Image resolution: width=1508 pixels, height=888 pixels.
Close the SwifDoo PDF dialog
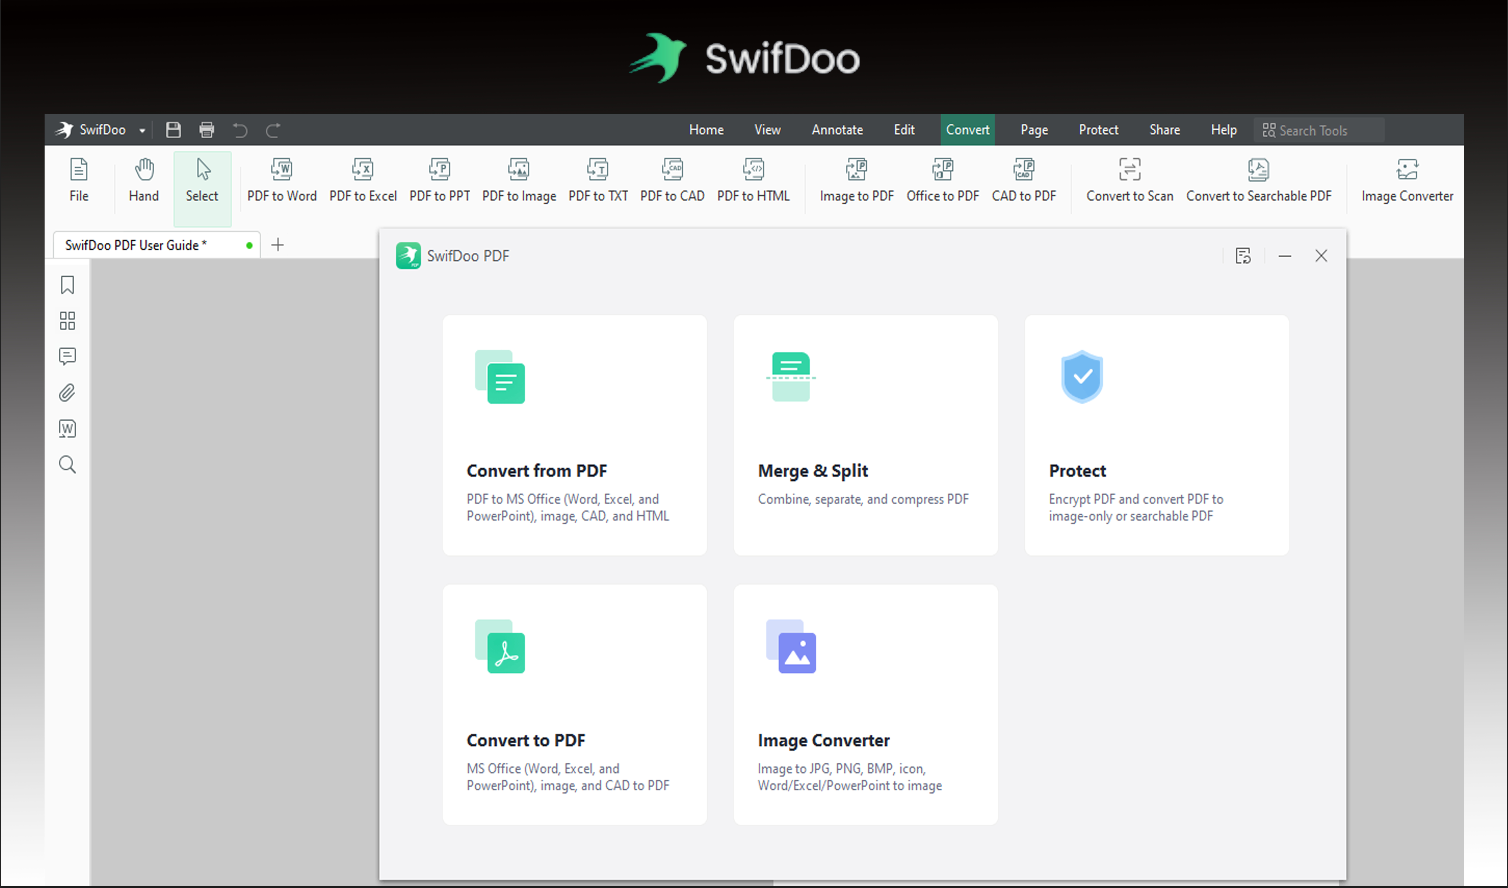[x=1321, y=256]
